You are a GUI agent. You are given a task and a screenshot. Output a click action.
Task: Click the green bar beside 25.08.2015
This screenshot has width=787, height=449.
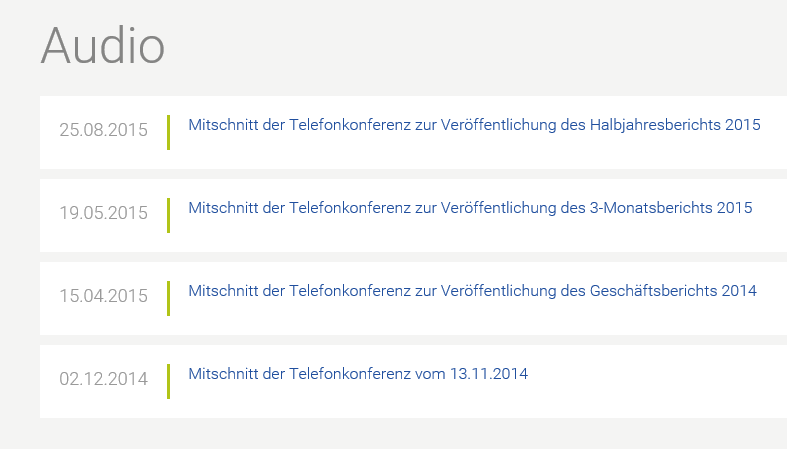pos(168,132)
